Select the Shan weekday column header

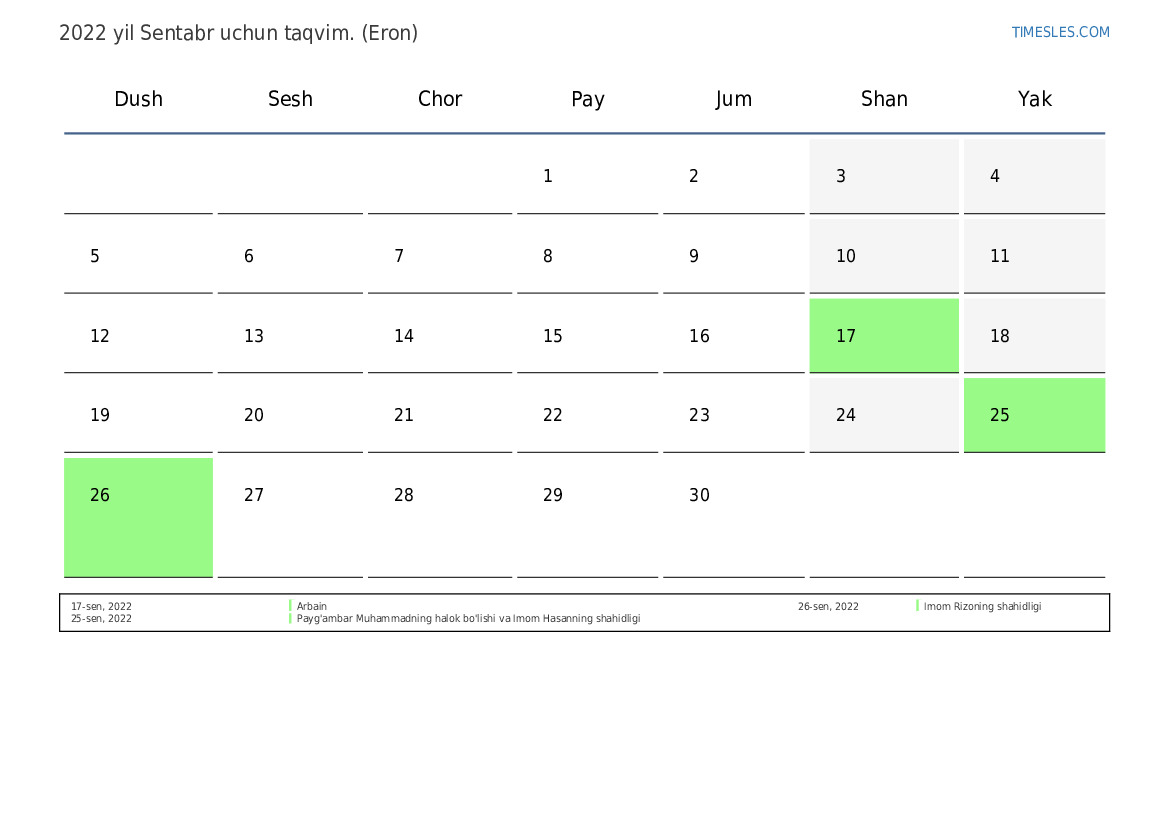[884, 99]
